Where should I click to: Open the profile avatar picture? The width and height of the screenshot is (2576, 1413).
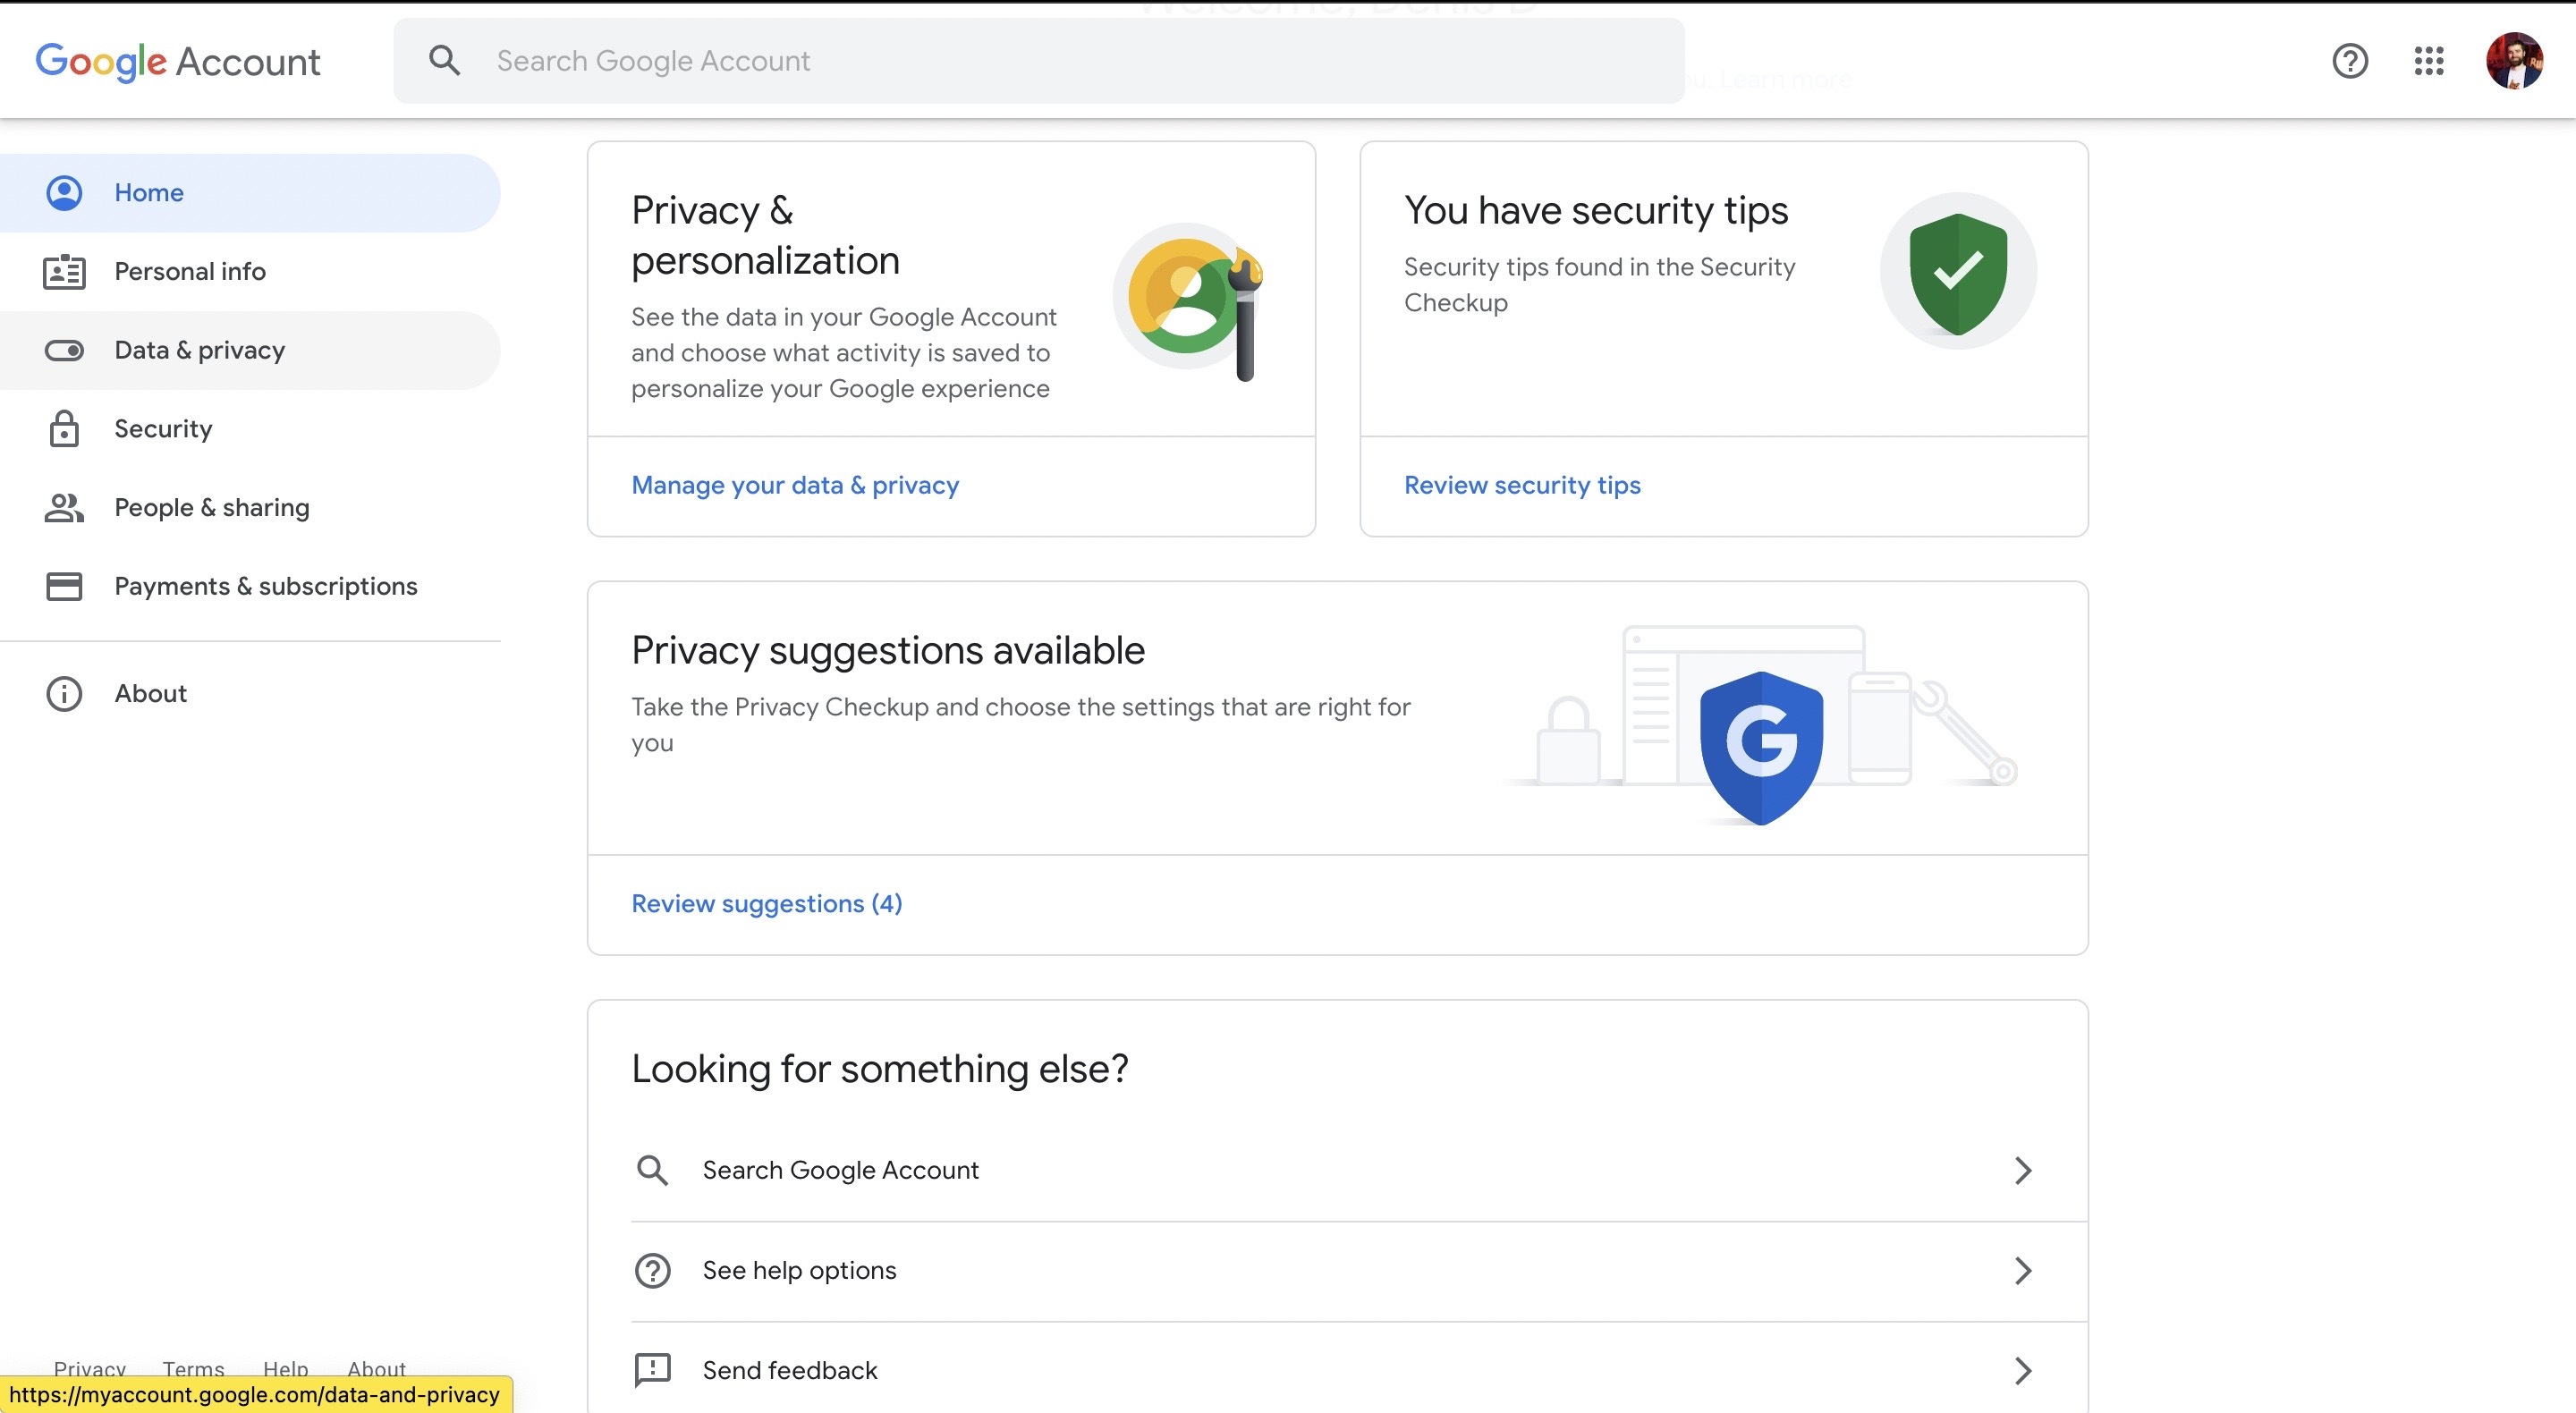coord(2513,61)
